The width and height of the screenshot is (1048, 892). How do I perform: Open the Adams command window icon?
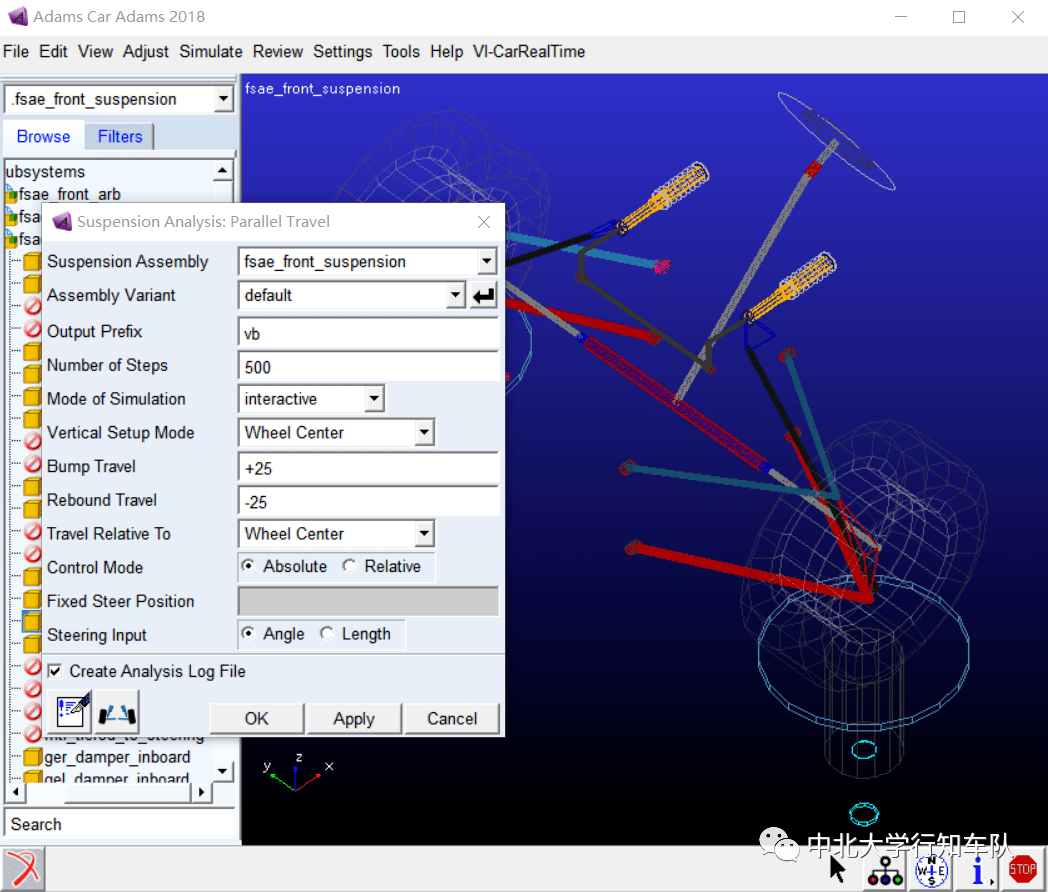pos(23,869)
